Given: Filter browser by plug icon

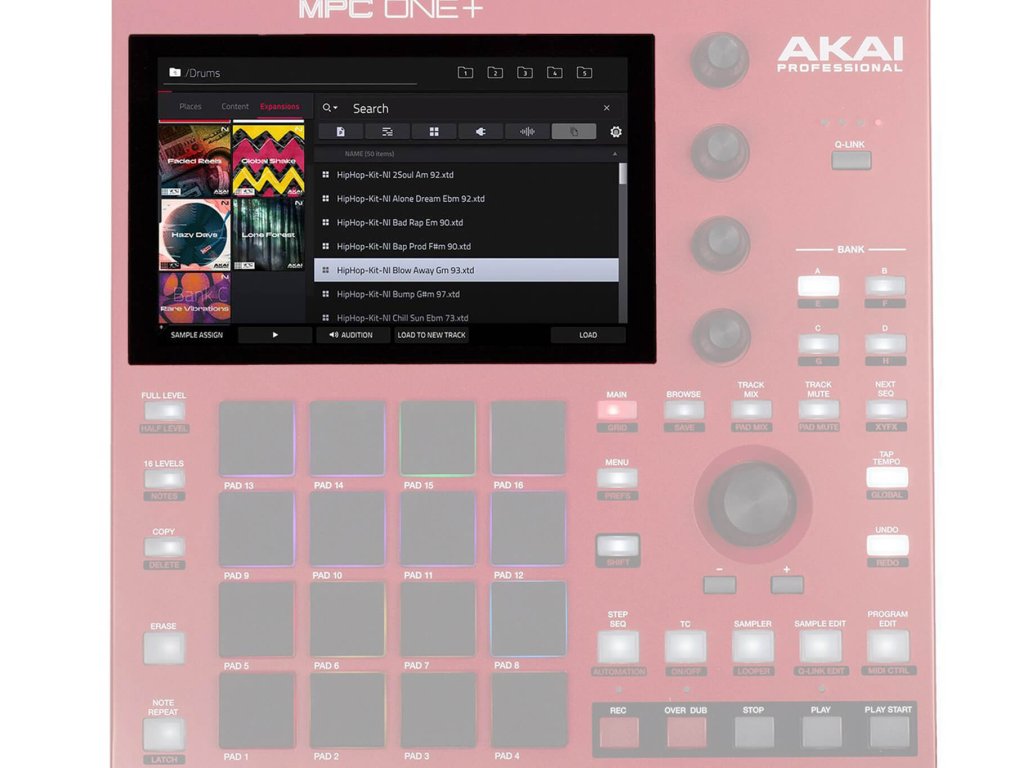Looking at the screenshot, I should [x=480, y=132].
